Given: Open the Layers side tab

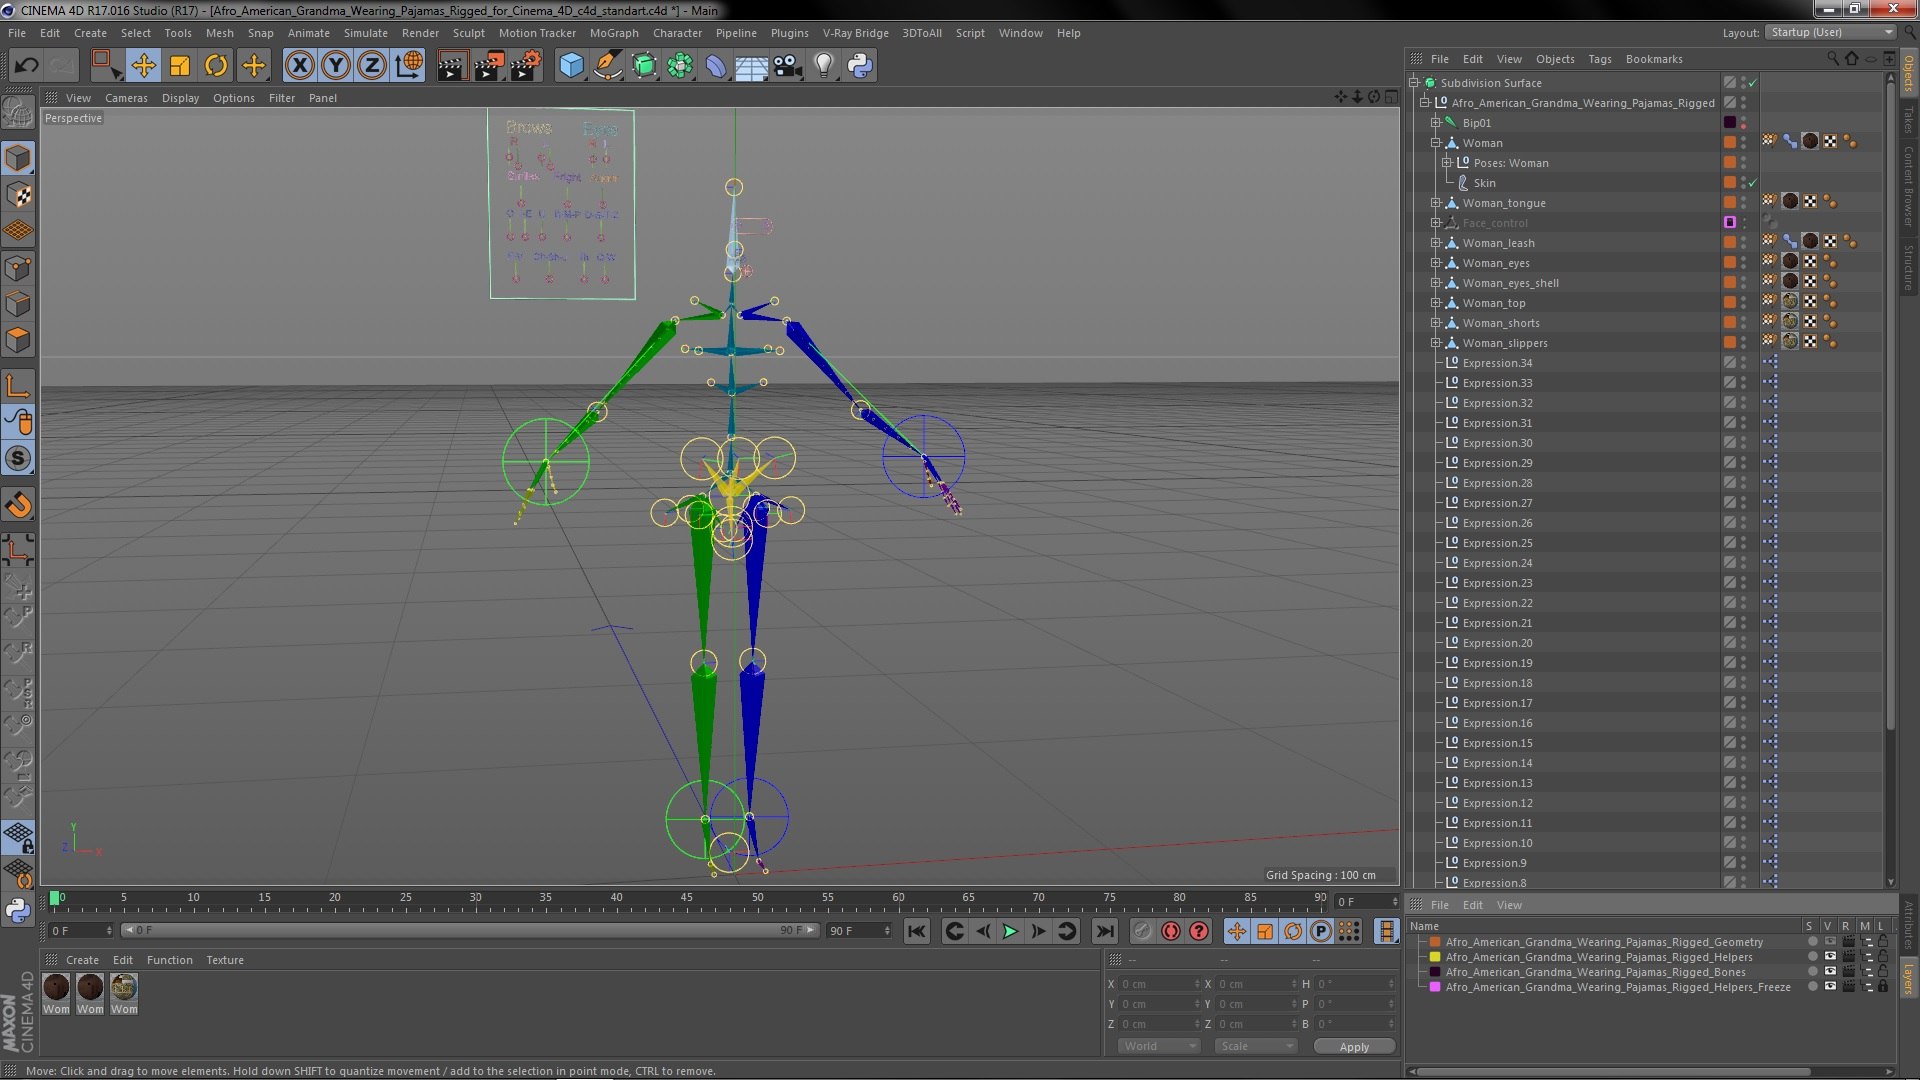Looking at the screenshot, I should 1909,978.
